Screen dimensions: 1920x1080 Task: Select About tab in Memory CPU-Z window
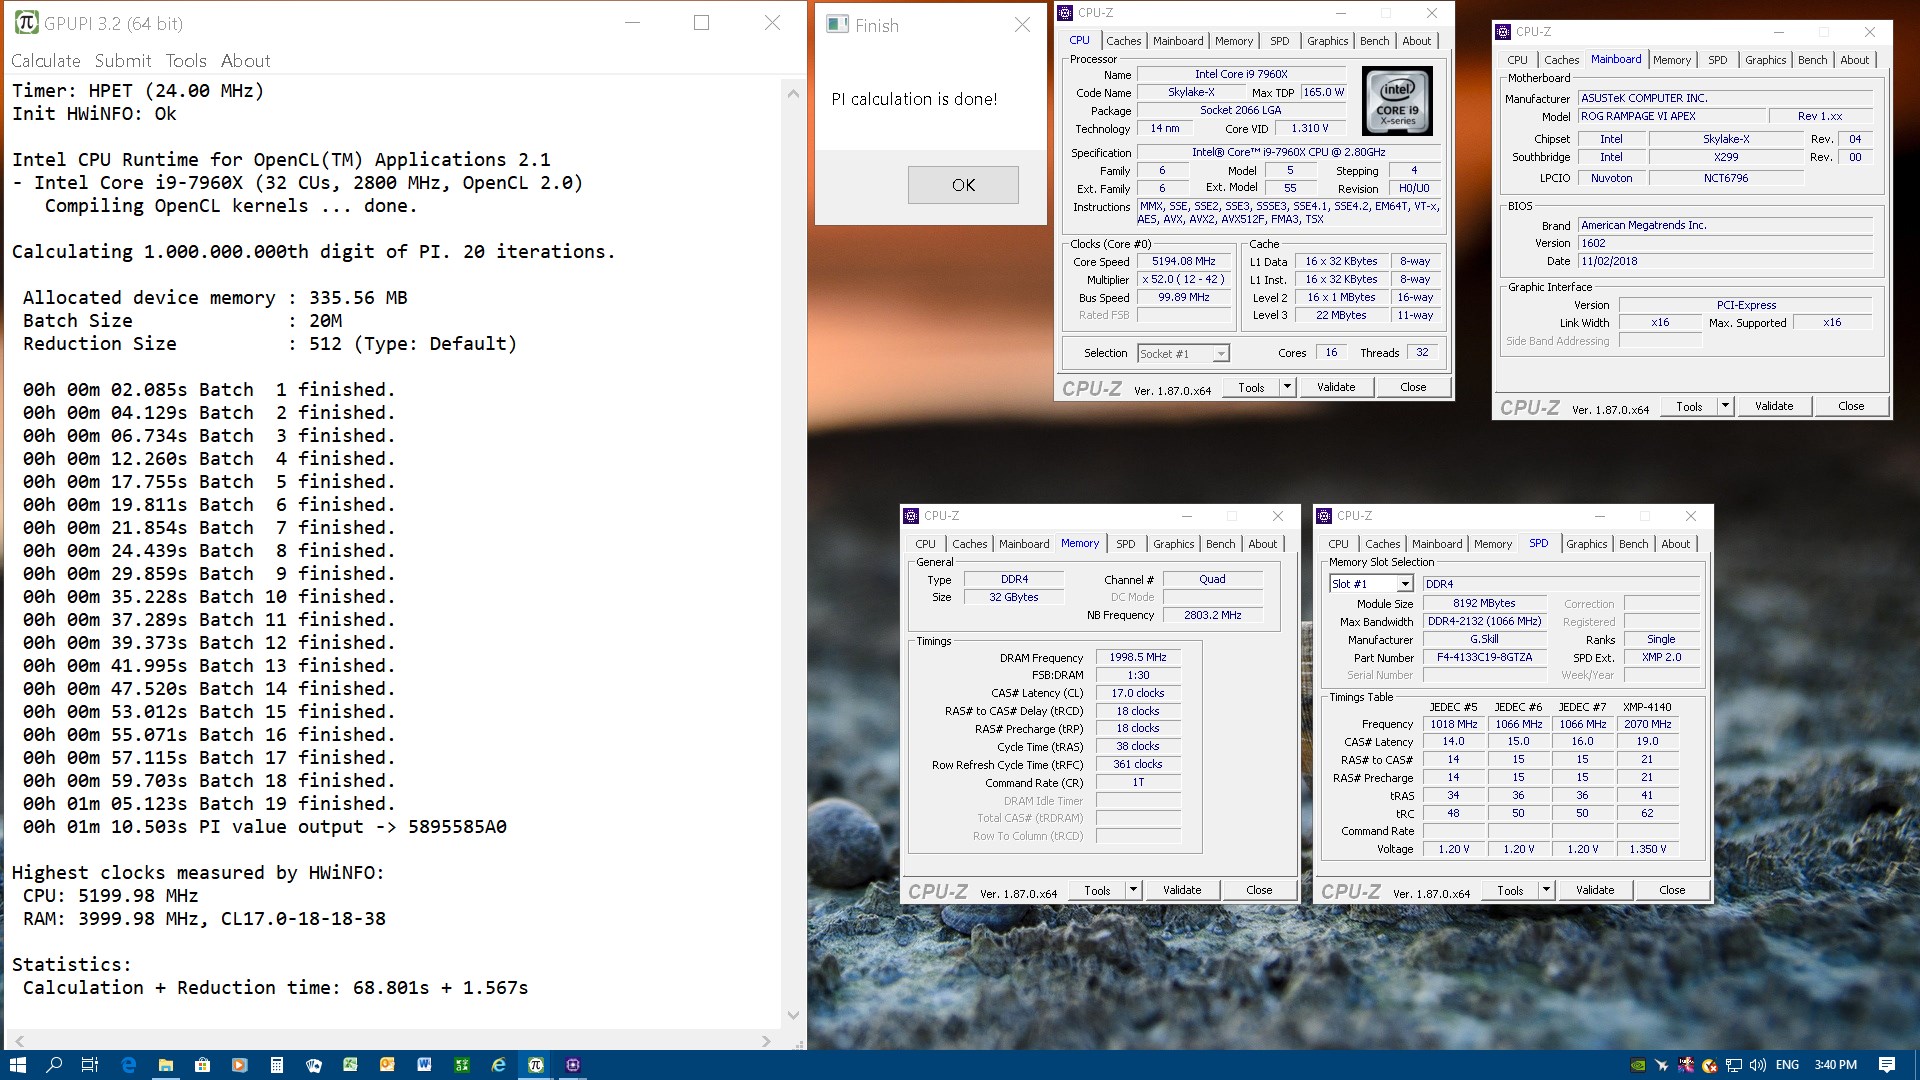point(1262,544)
